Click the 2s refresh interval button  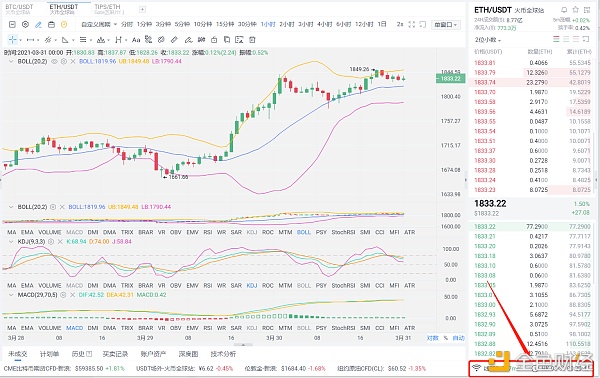(400, 24)
